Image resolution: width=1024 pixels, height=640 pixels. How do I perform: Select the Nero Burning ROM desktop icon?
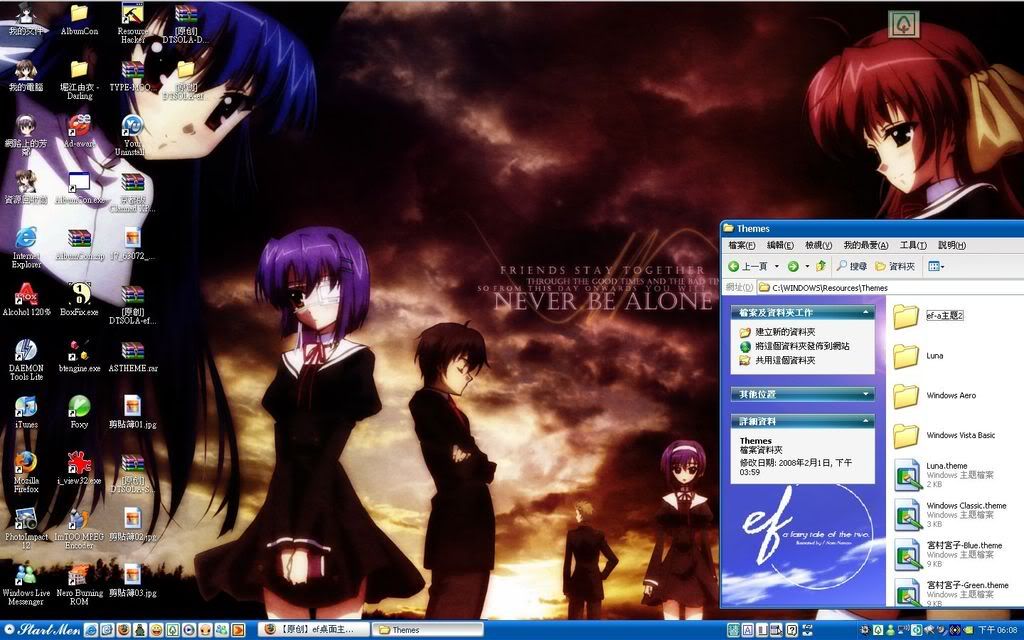click(79, 584)
